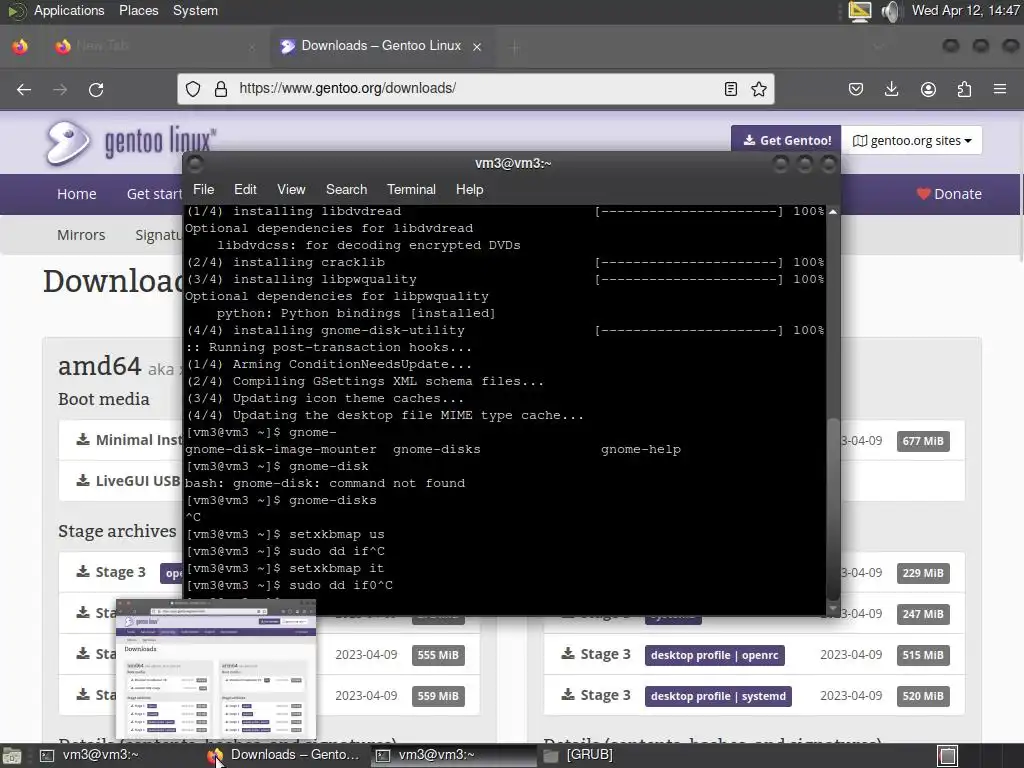Click the 555 MiB size badge

[x=438, y=655]
